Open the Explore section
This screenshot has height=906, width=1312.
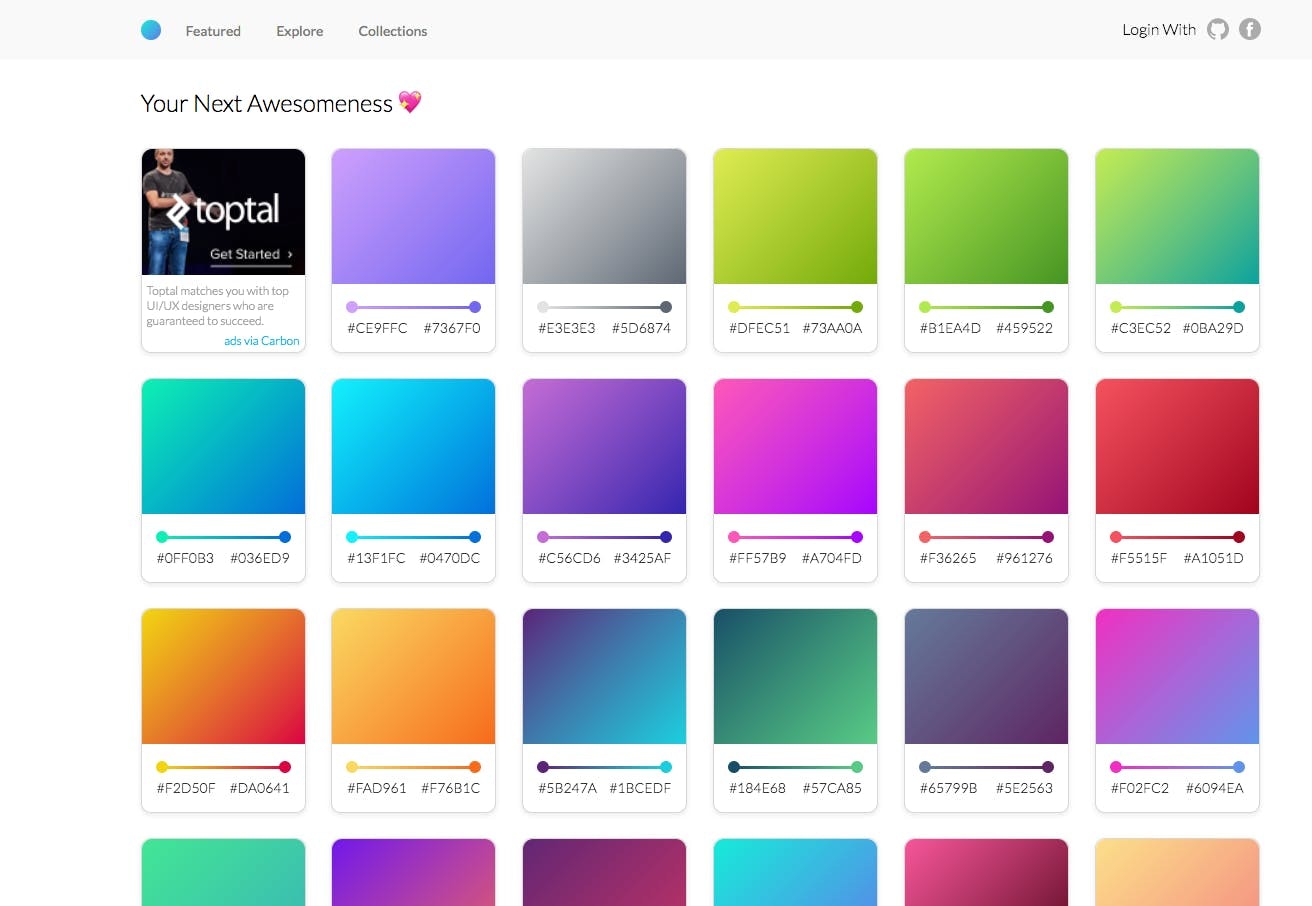tap(299, 31)
